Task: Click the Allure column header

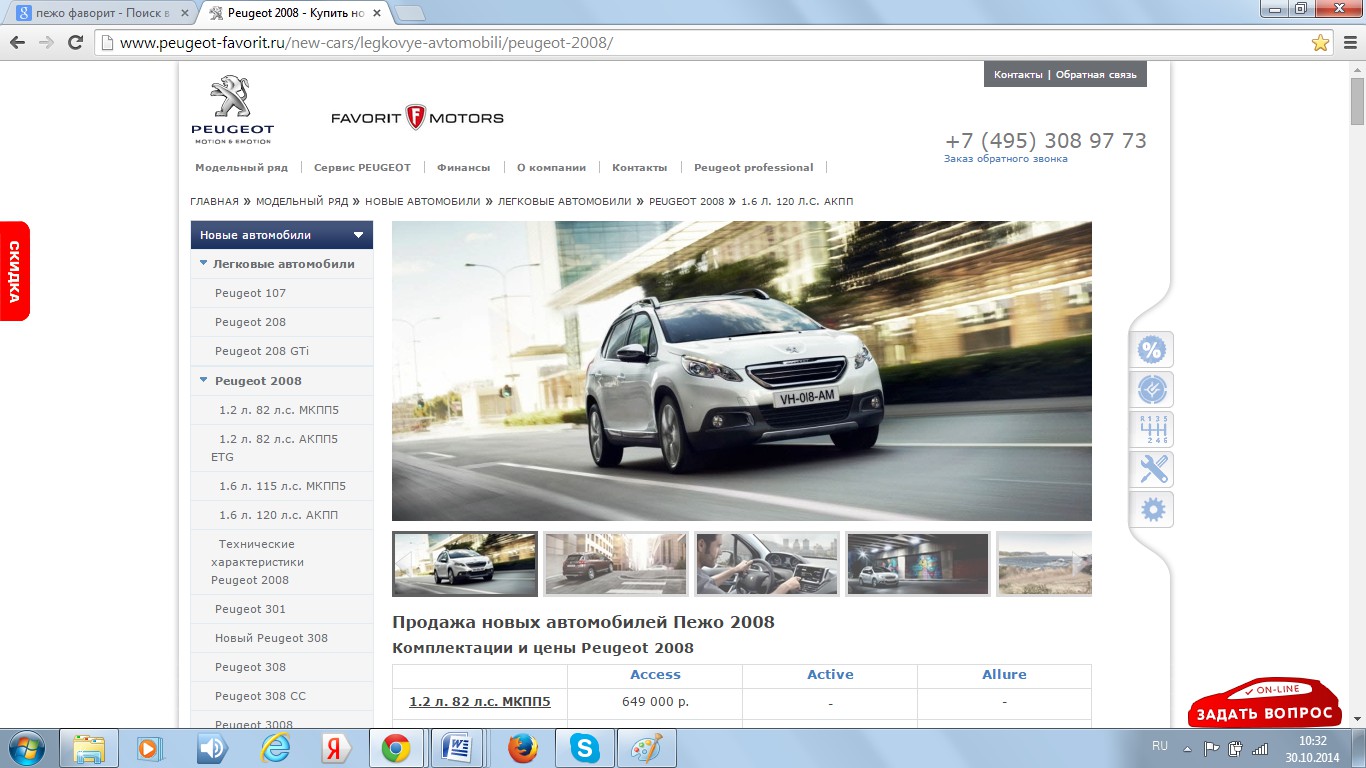Action: point(1004,675)
